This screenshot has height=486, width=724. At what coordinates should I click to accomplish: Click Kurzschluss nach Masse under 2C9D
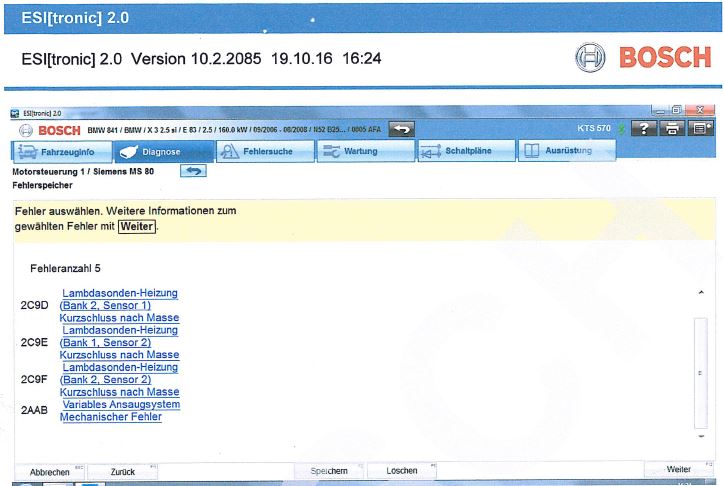(x=119, y=318)
